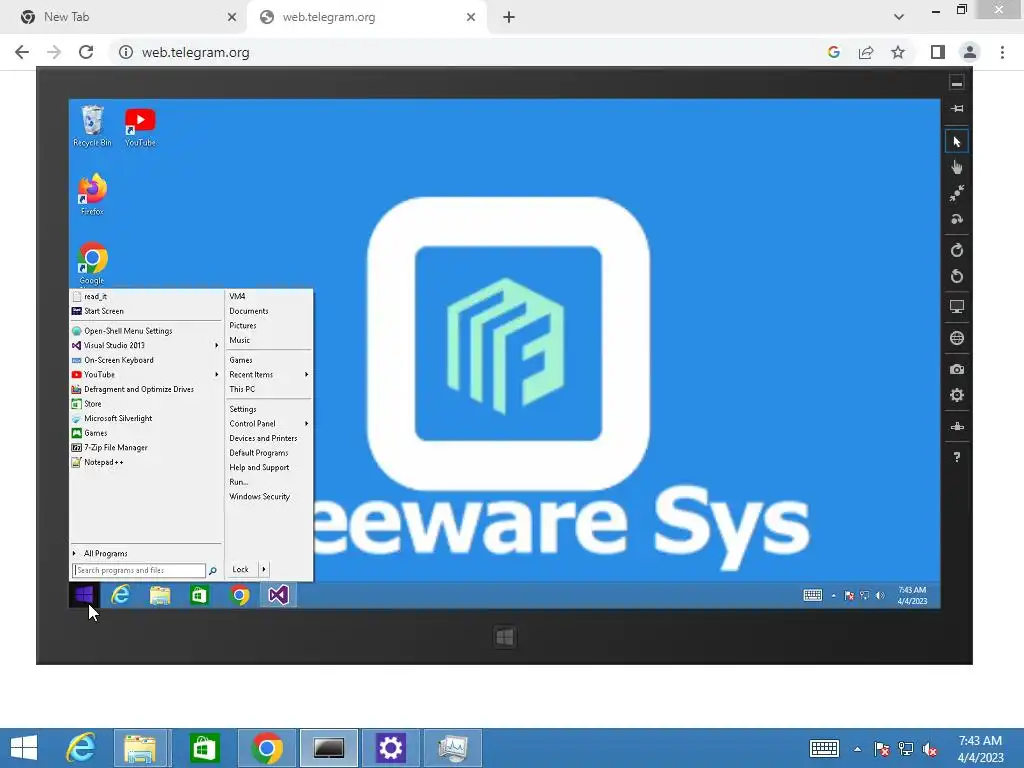Expand the arrow next to Lock
1024x768 pixels.
pyautogui.click(x=264, y=569)
